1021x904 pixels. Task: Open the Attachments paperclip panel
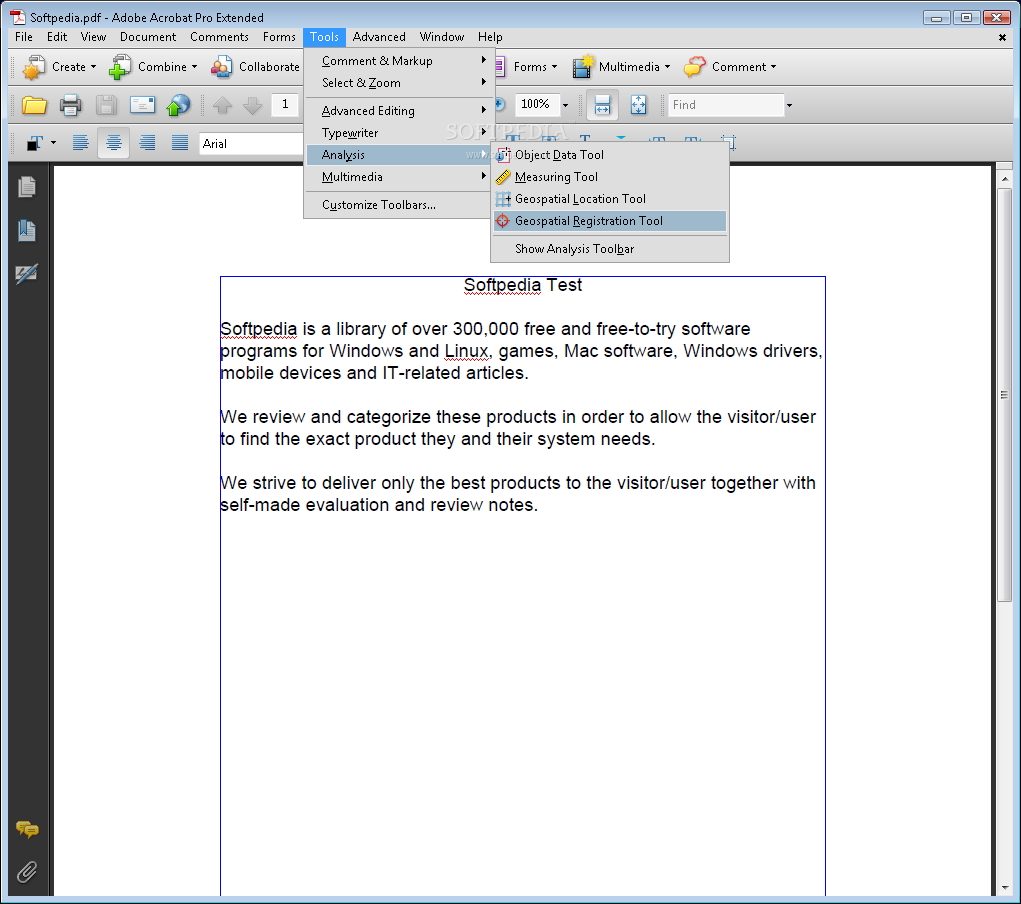(x=27, y=871)
